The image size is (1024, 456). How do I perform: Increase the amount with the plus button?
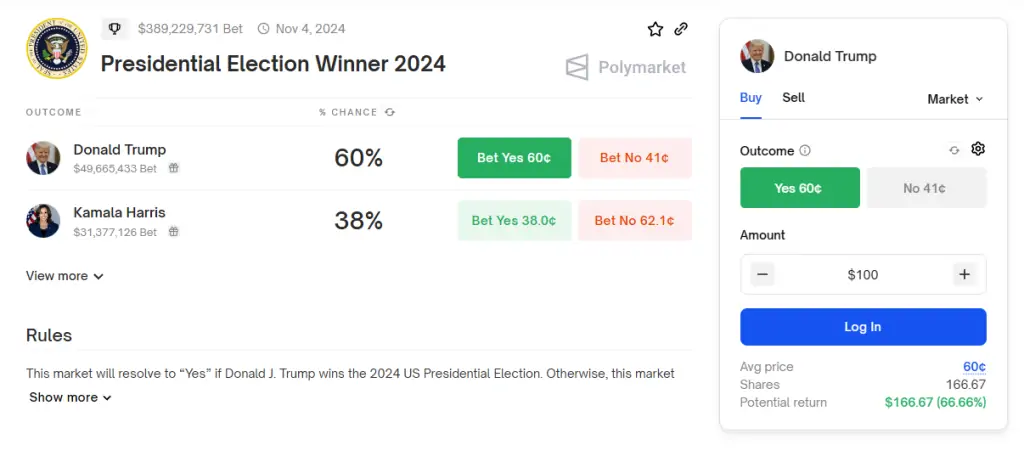[964, 274]
